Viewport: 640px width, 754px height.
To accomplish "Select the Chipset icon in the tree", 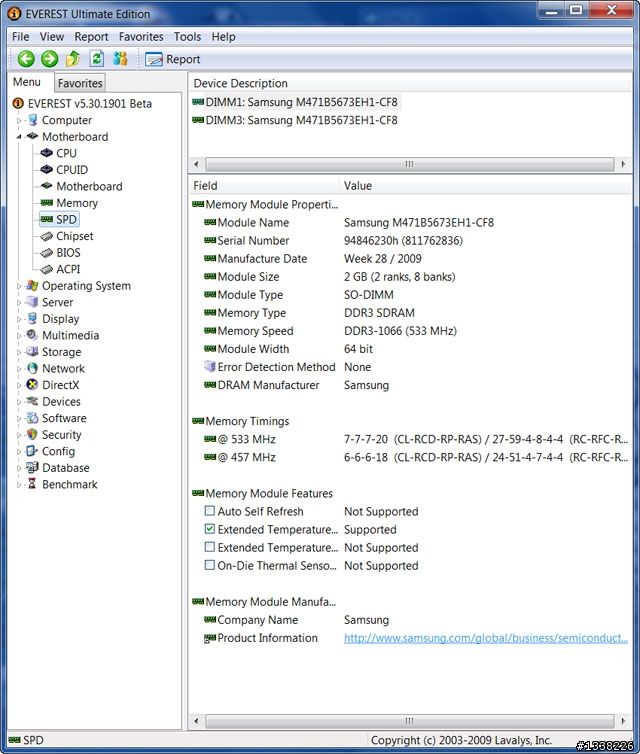I will tap(47, 236).
